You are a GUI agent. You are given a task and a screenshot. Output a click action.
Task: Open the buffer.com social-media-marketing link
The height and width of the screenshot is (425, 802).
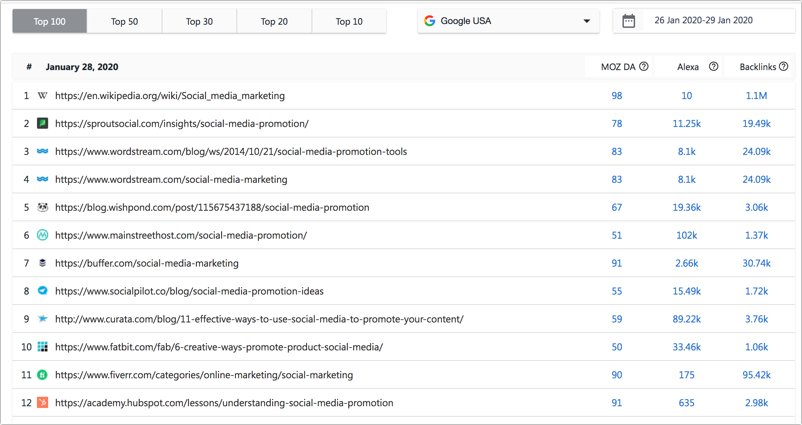[x=147, y=263]
